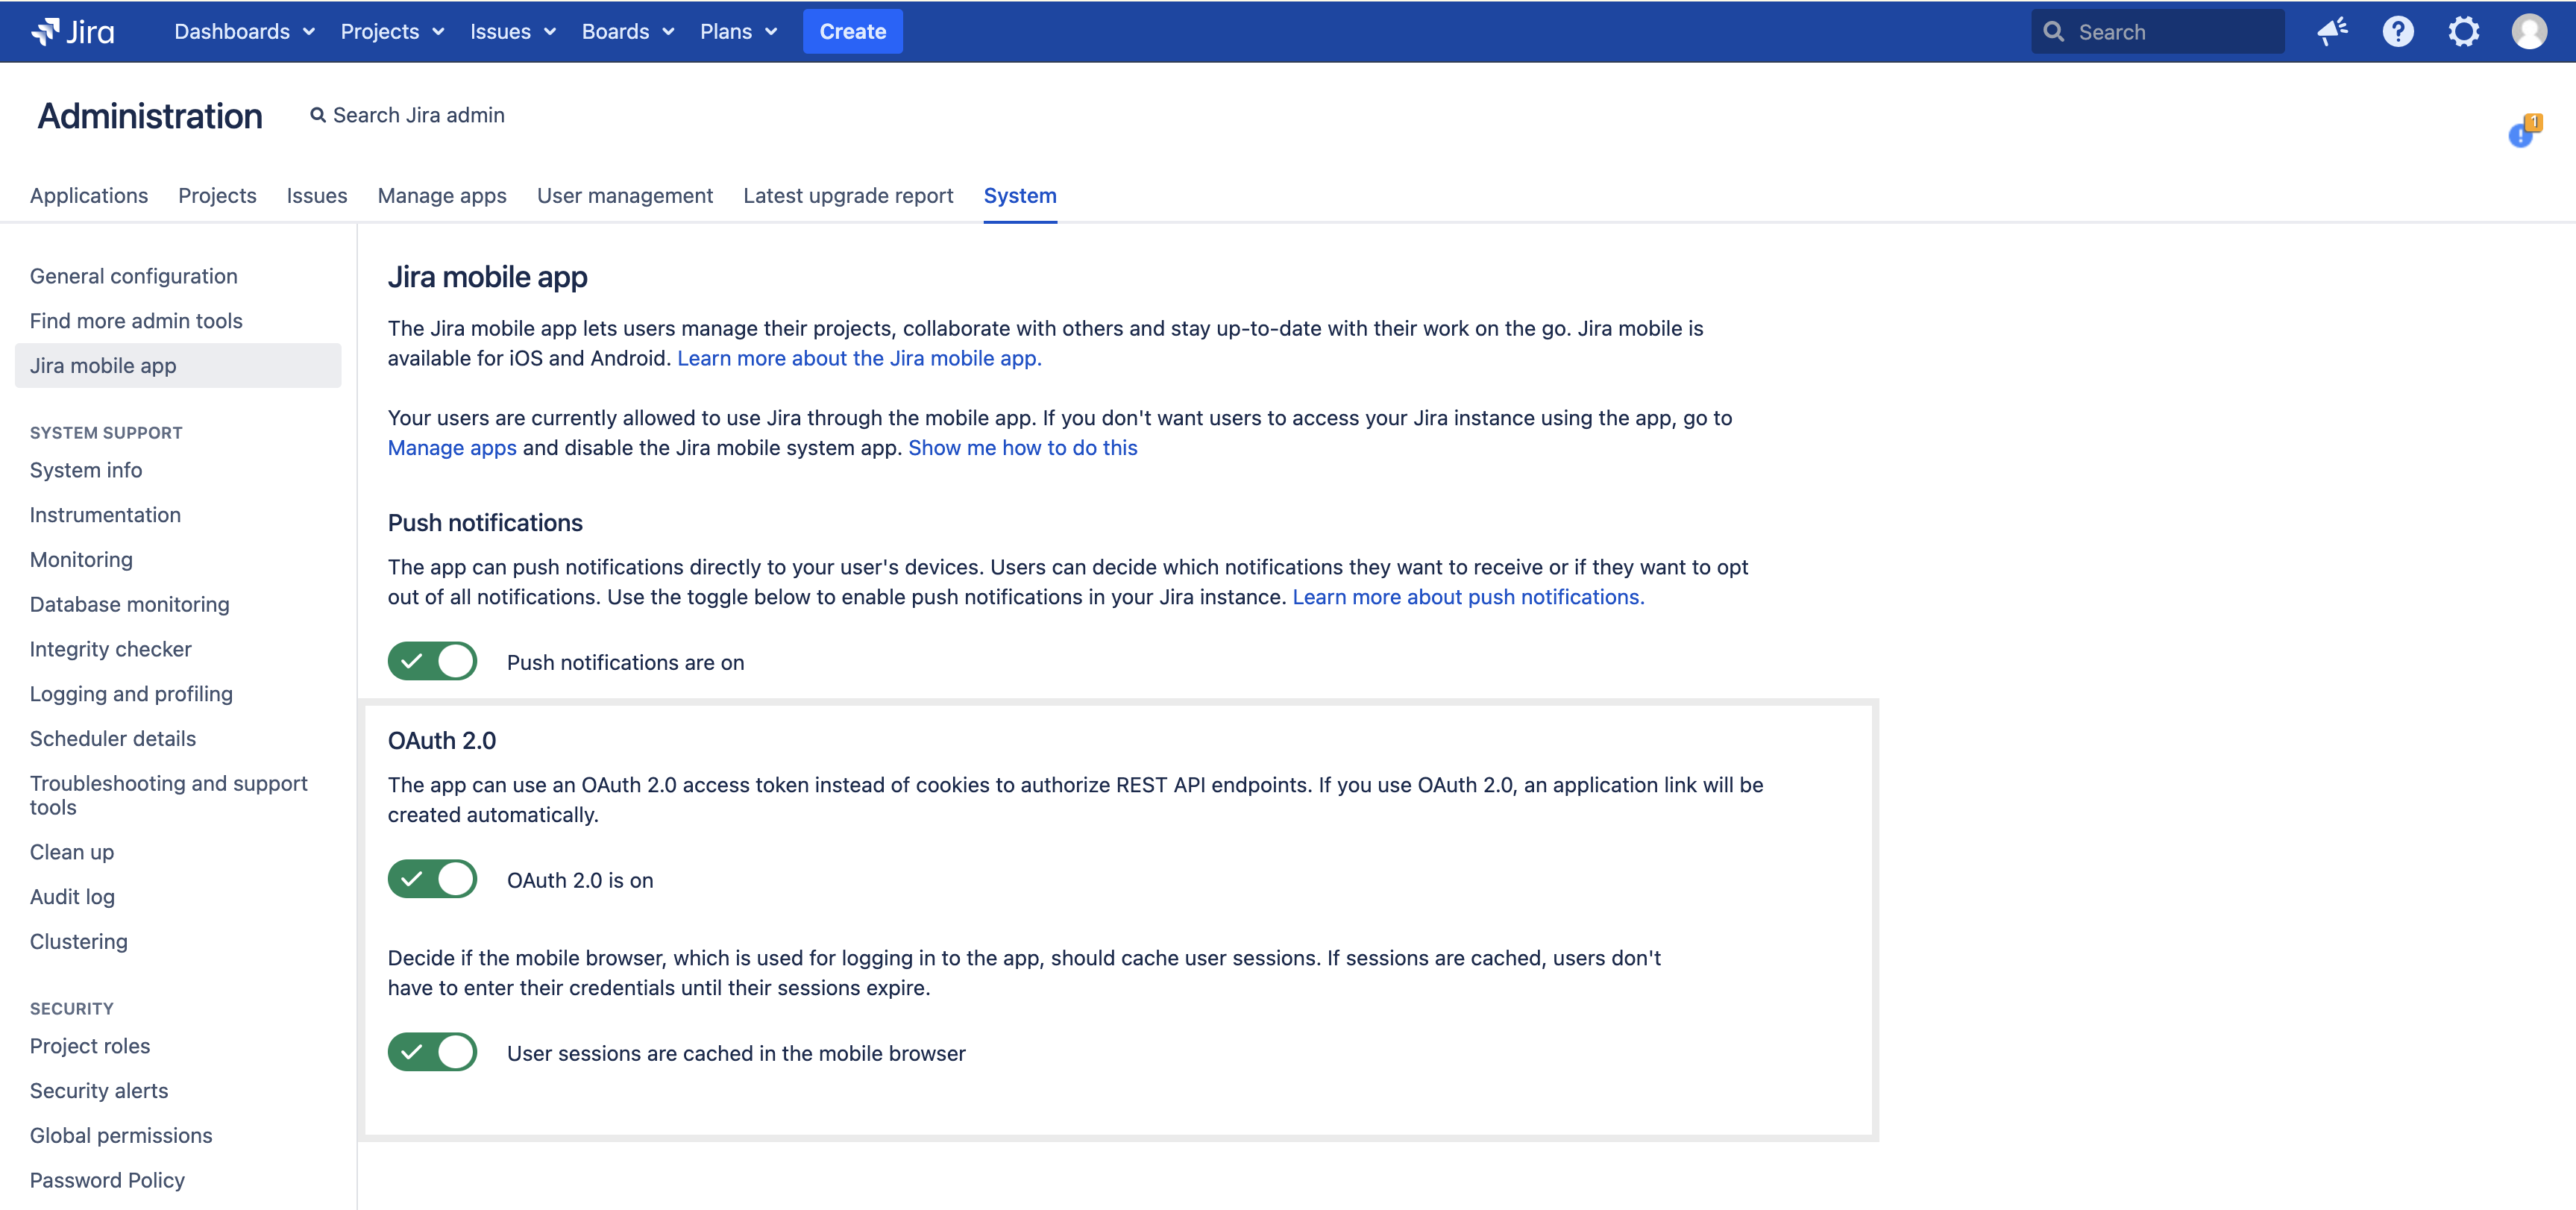Open the help question mark icon
This screenshot has height=1210, width=2576.
[x=2398, y=32]
